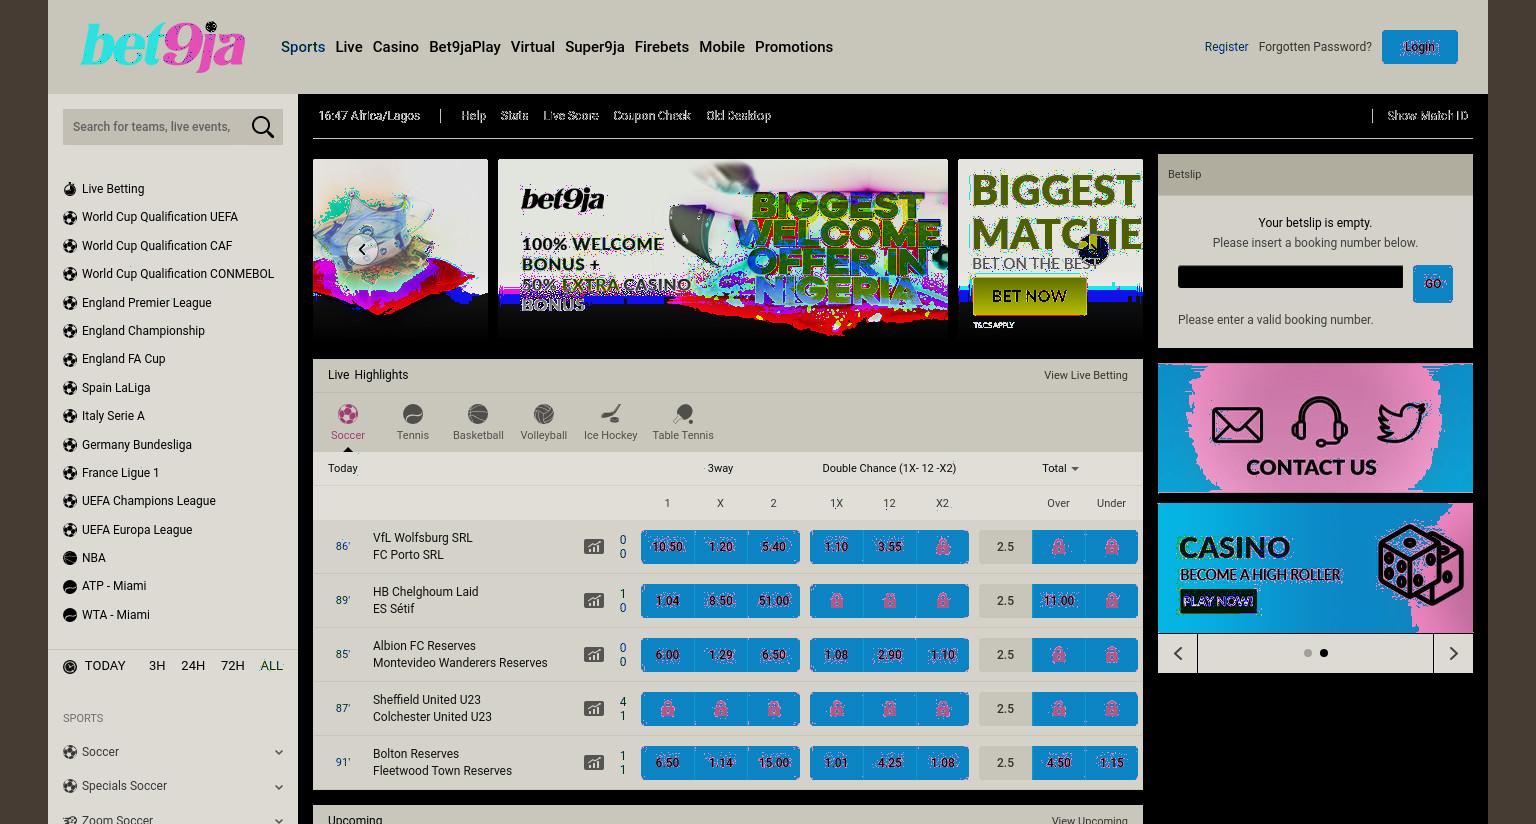
Task: Open UEFA Champions League in sidebar
Action: tap(148, 501)
